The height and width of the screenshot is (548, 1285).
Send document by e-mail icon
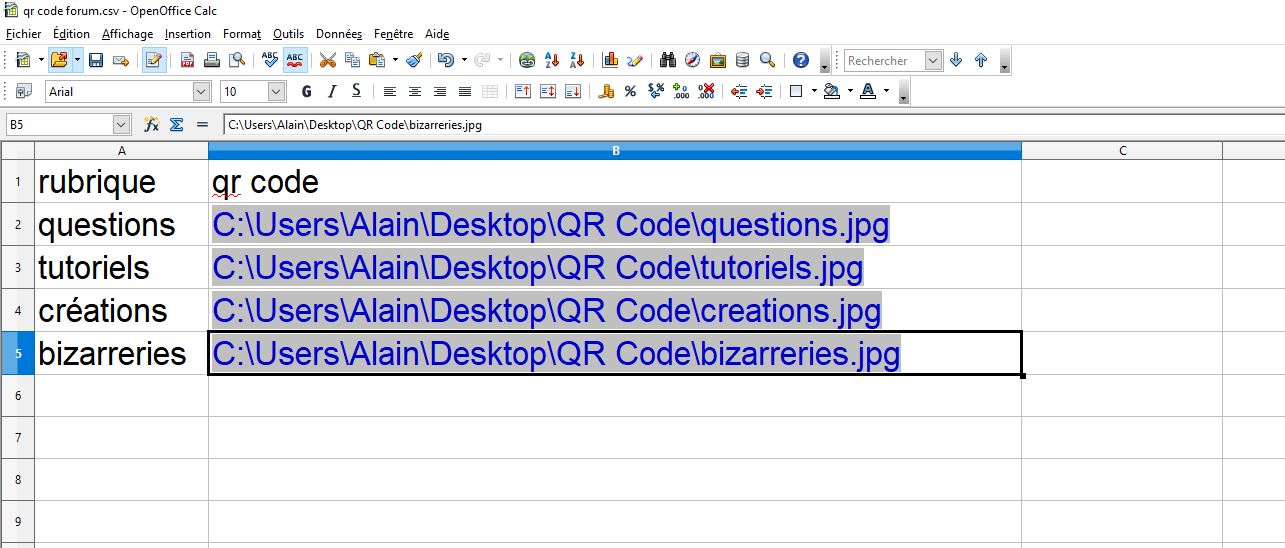121,60
